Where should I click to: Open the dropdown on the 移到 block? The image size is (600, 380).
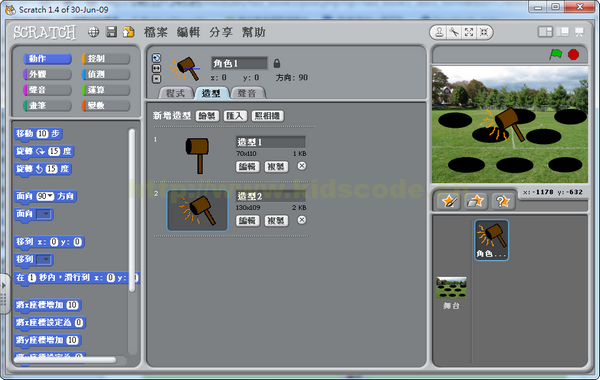45,259
